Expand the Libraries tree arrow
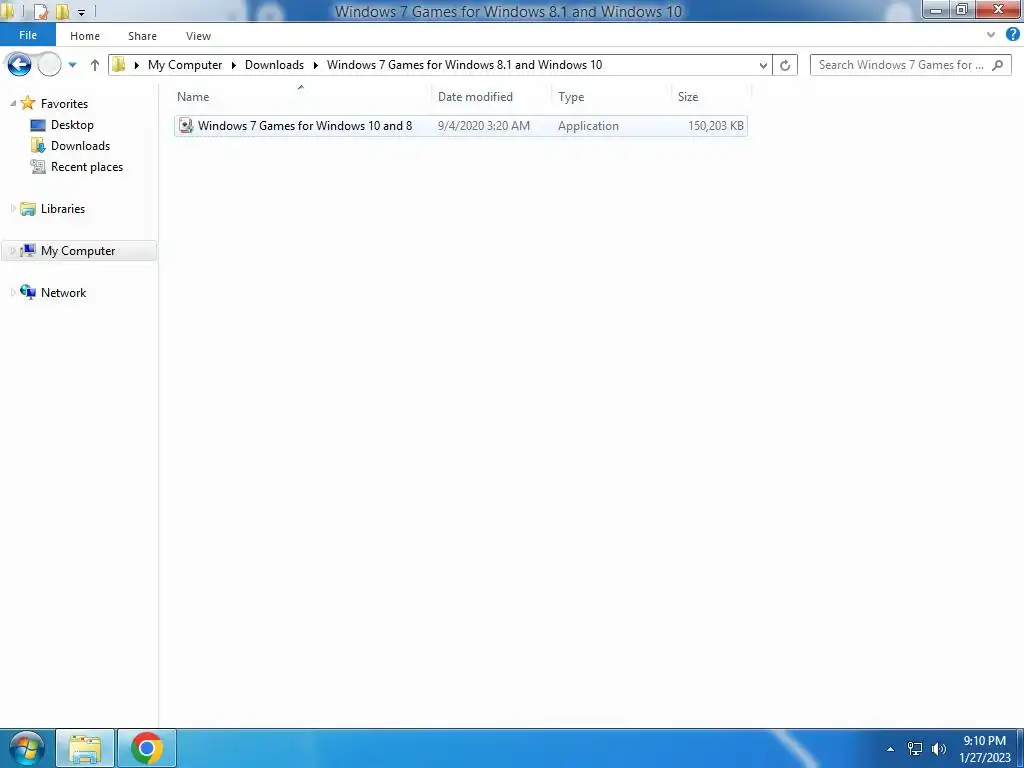Screen dimensions: 1024x768 (13, 208)
